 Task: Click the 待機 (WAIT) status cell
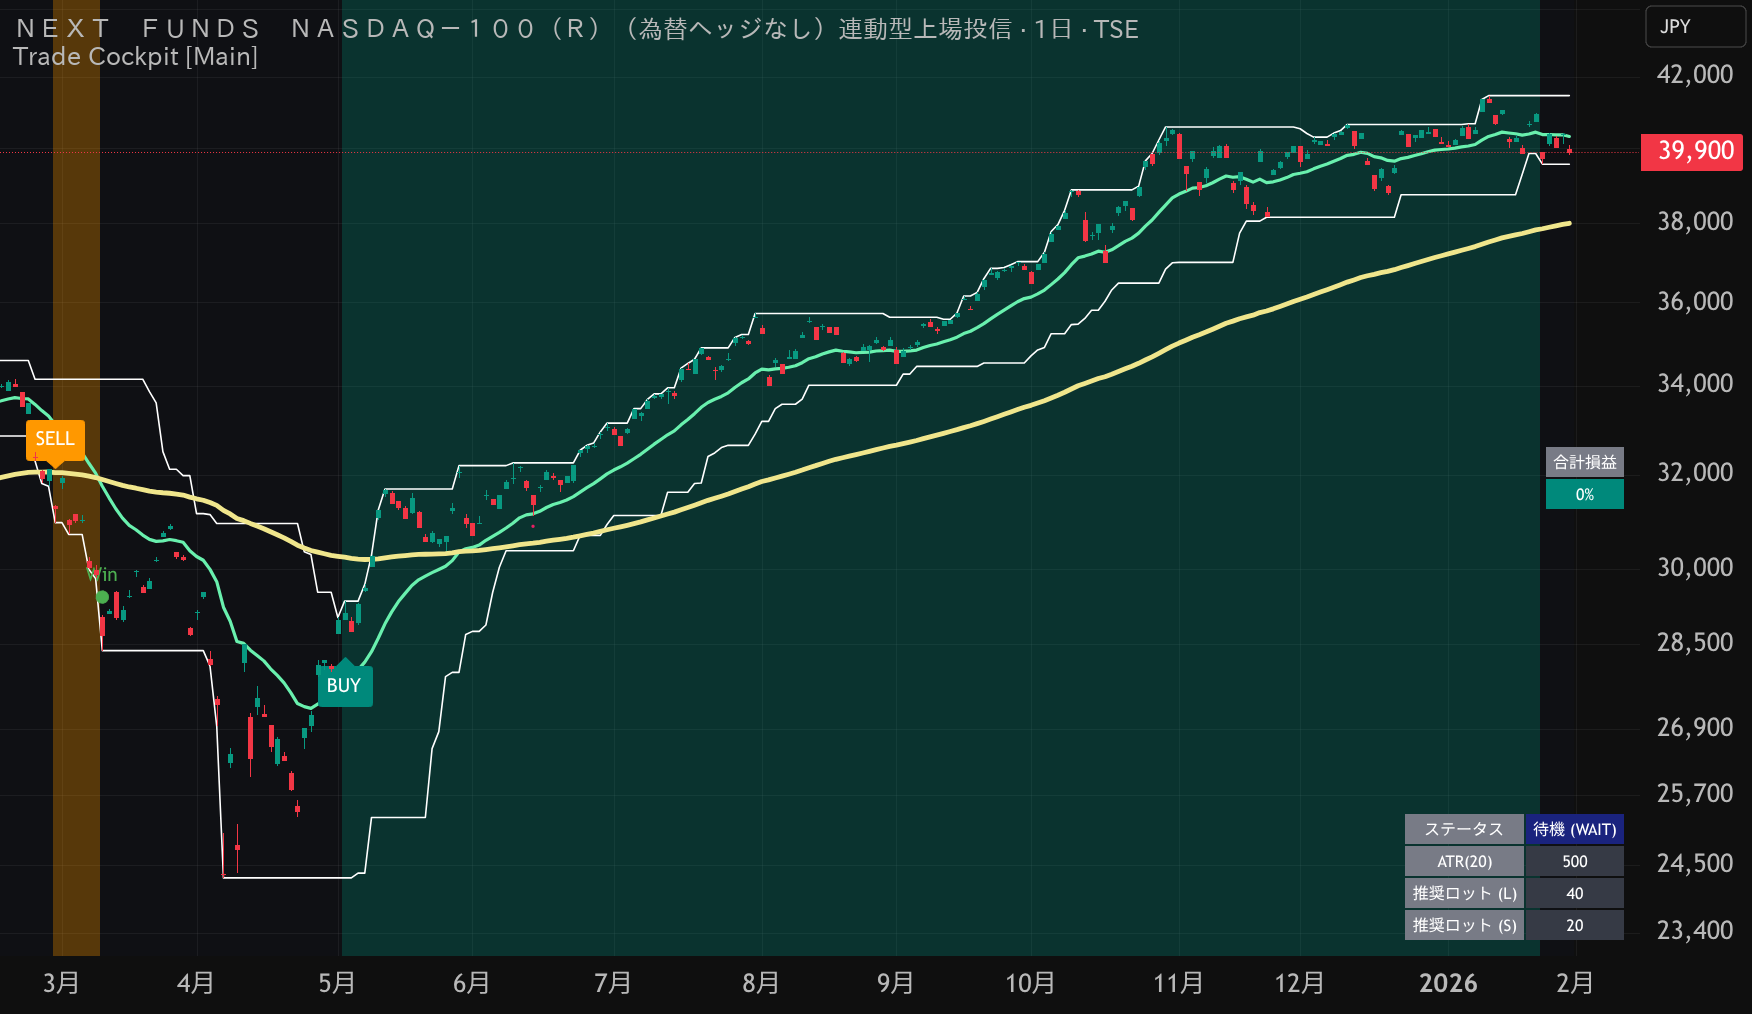pyautogui.click(x=1574, y=829)
